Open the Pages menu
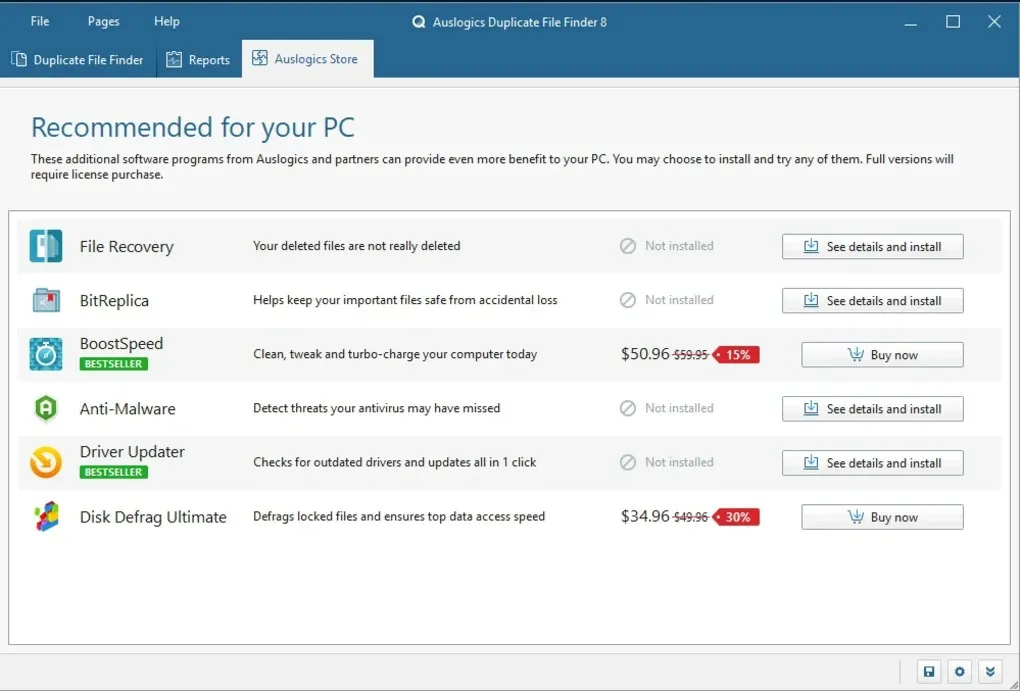 103,21
